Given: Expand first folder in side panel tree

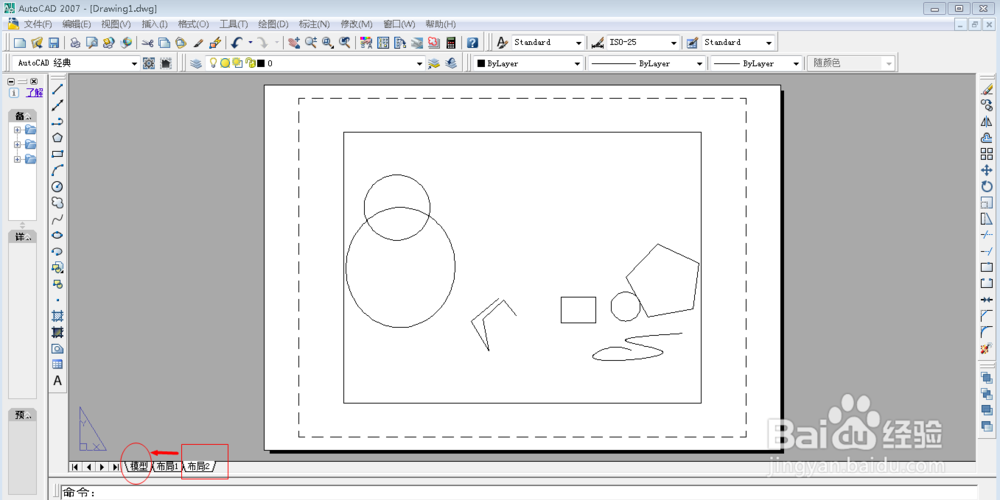Looking at the screenshot, I should click(17, 130).
